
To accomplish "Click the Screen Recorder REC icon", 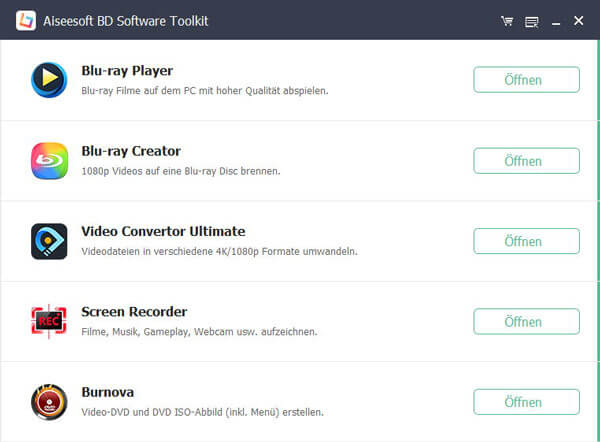I will [49, 321].
